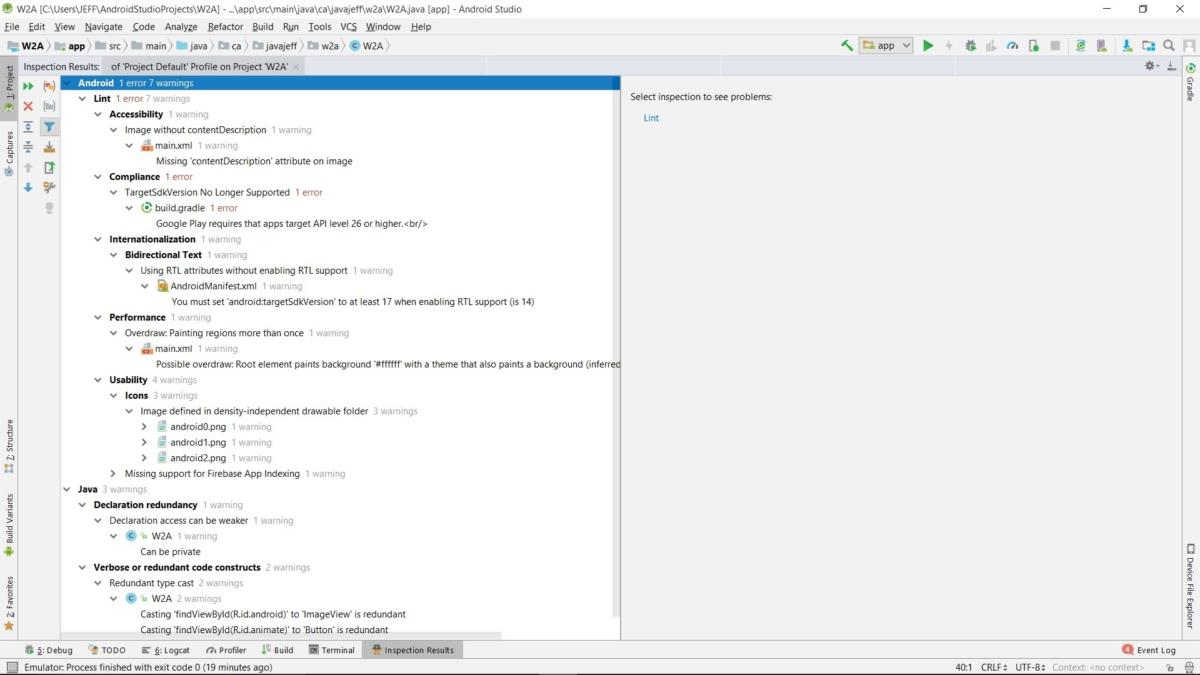Run the app with green play button
The width and height of the screenshot is (1200, 675).
click(x=928, y=45)
